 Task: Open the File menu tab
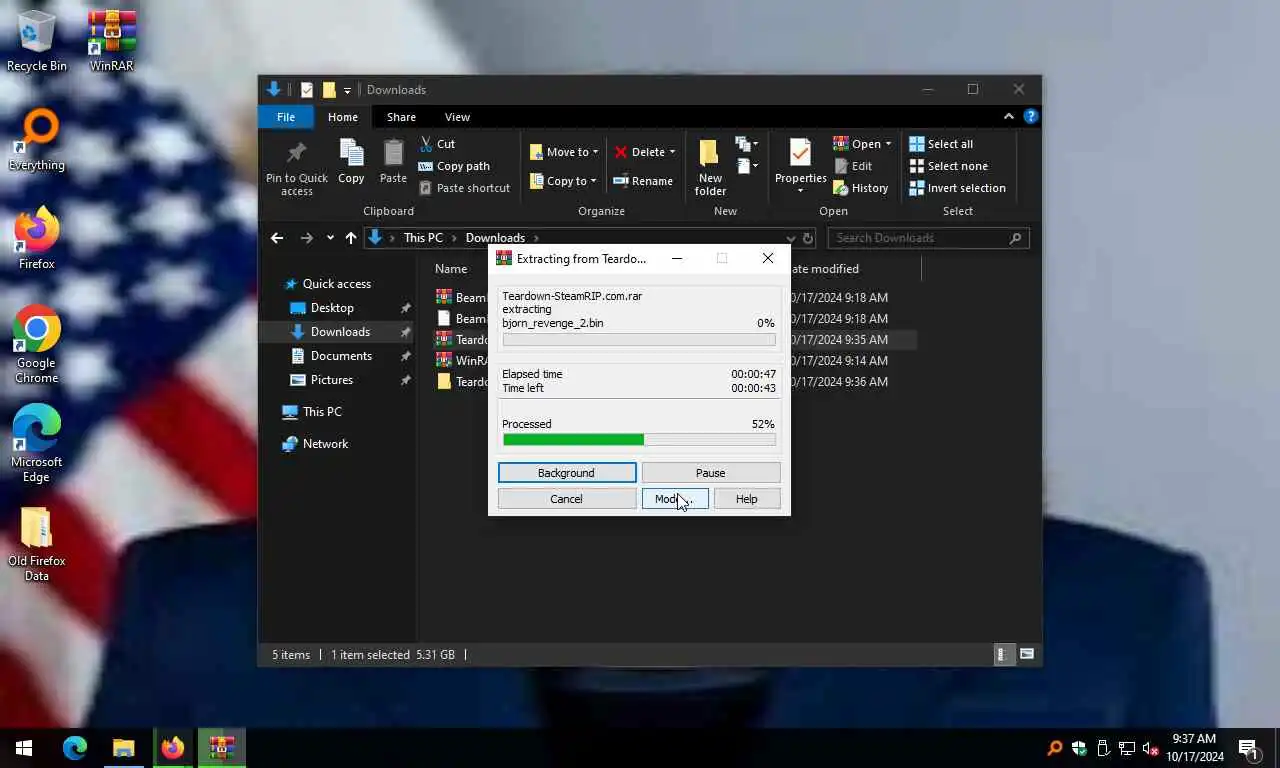(x=286, y=117)
